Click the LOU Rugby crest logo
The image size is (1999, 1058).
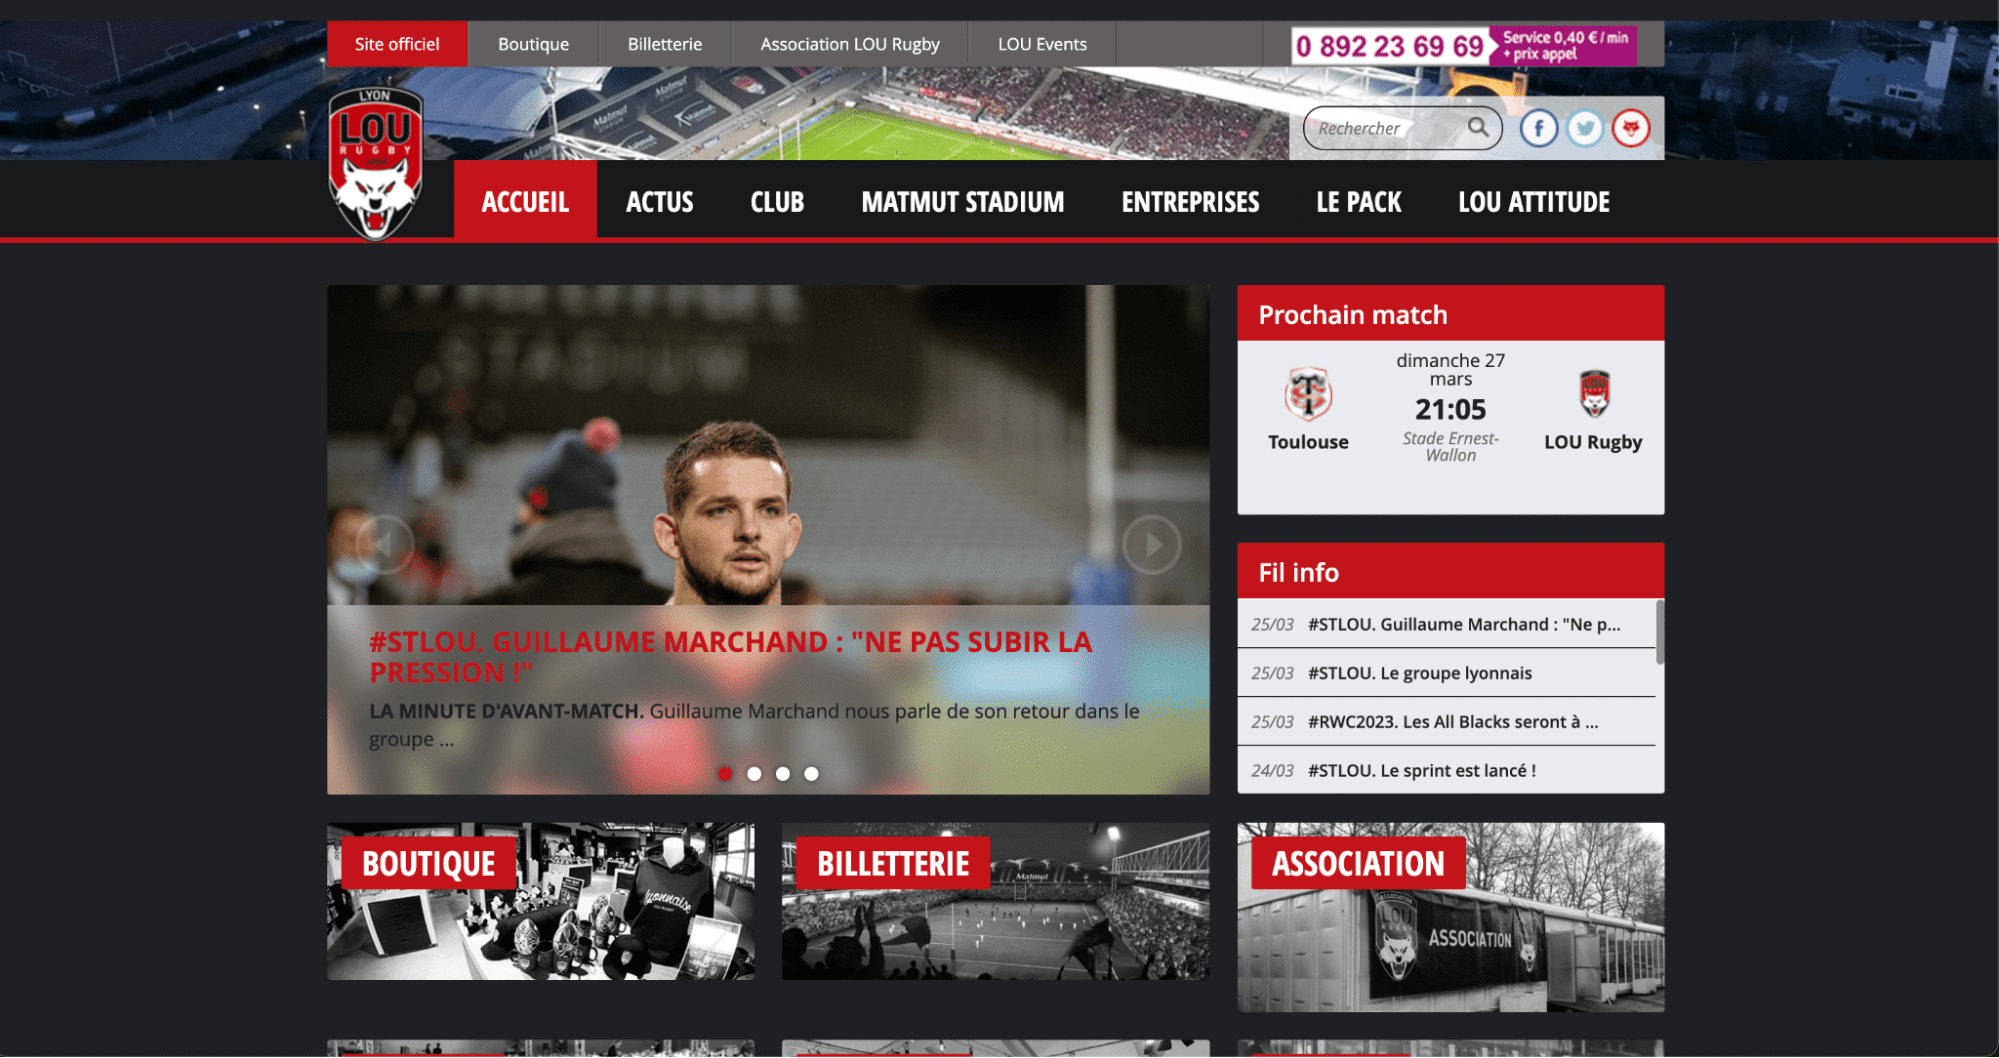[x=375, y=163]
